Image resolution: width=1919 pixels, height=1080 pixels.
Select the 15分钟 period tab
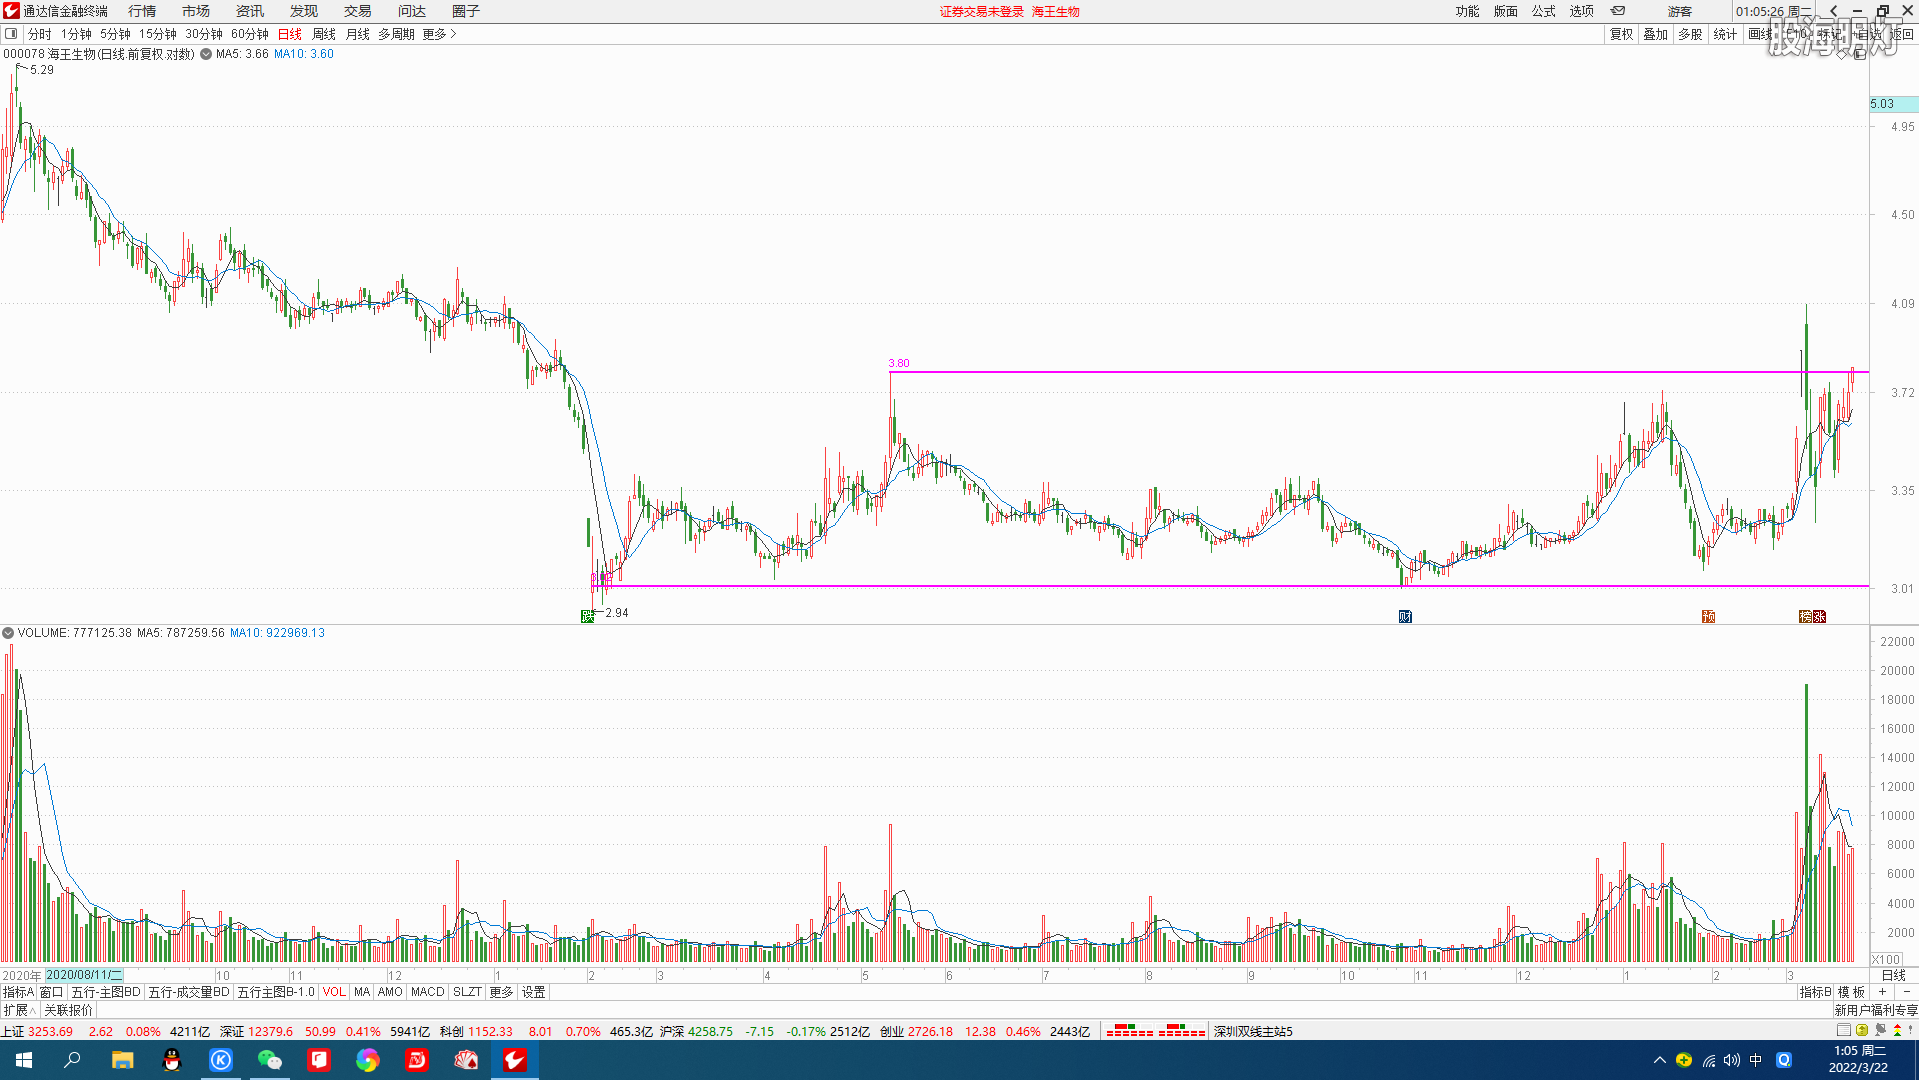(158, 34)
